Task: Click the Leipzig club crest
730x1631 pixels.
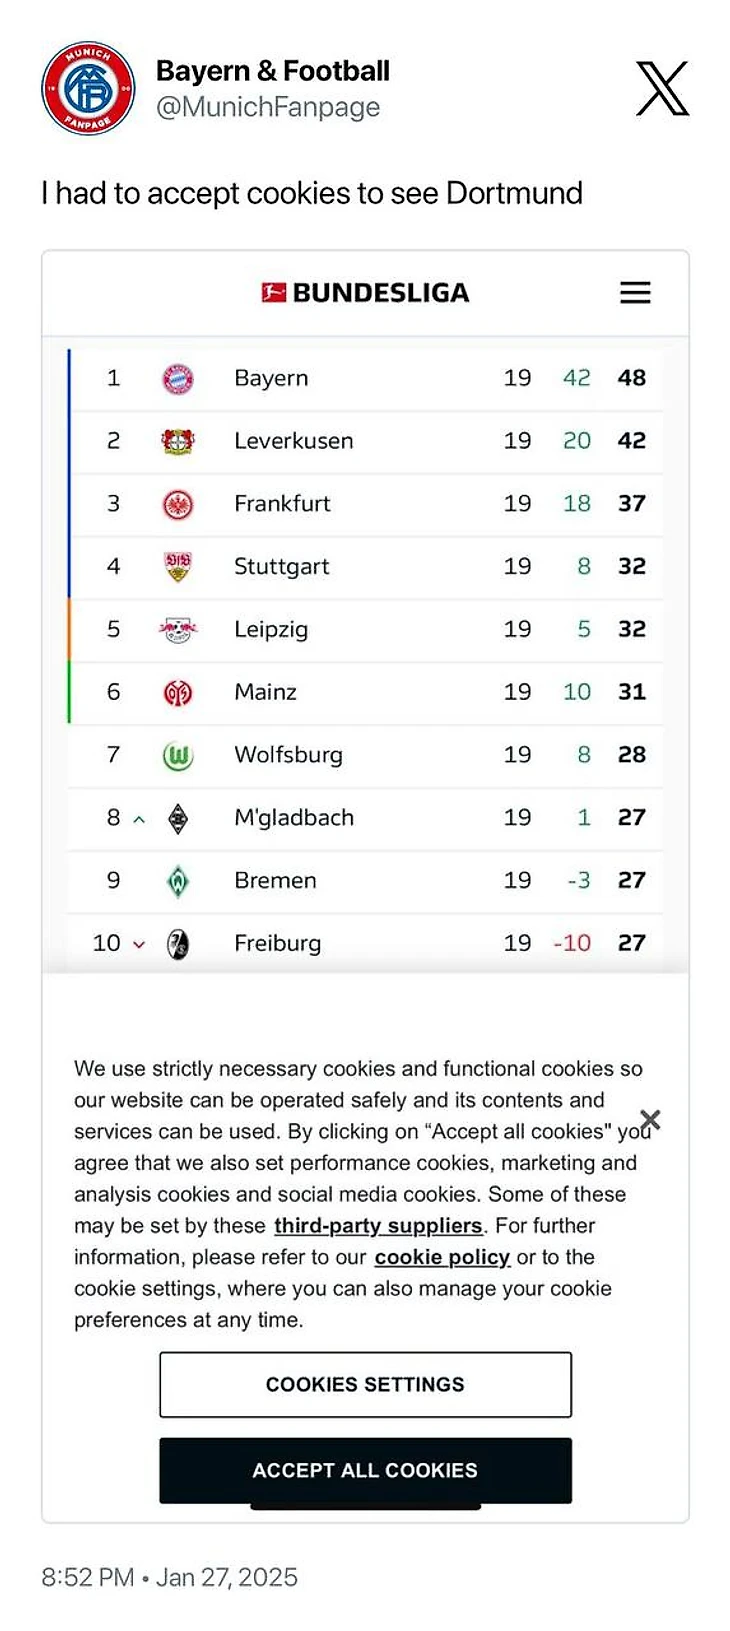Action: [x=178, y=630]
